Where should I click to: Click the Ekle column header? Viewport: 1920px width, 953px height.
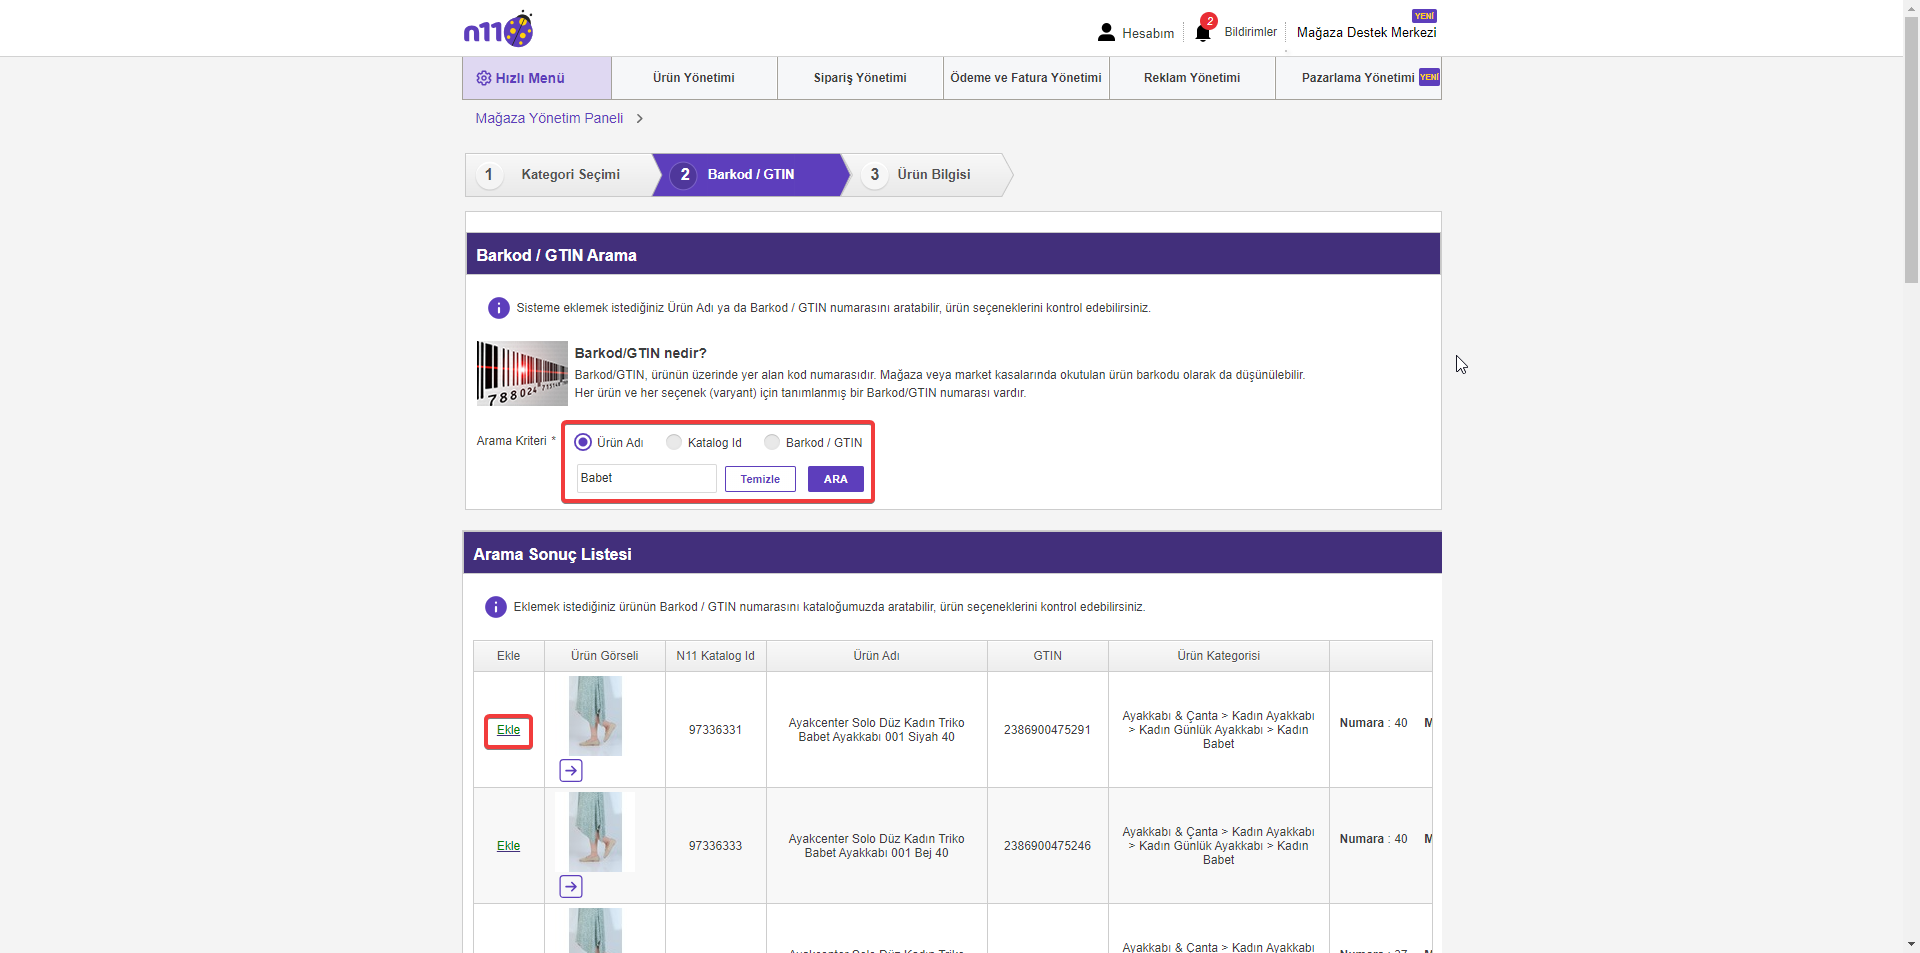coord(509,656)
